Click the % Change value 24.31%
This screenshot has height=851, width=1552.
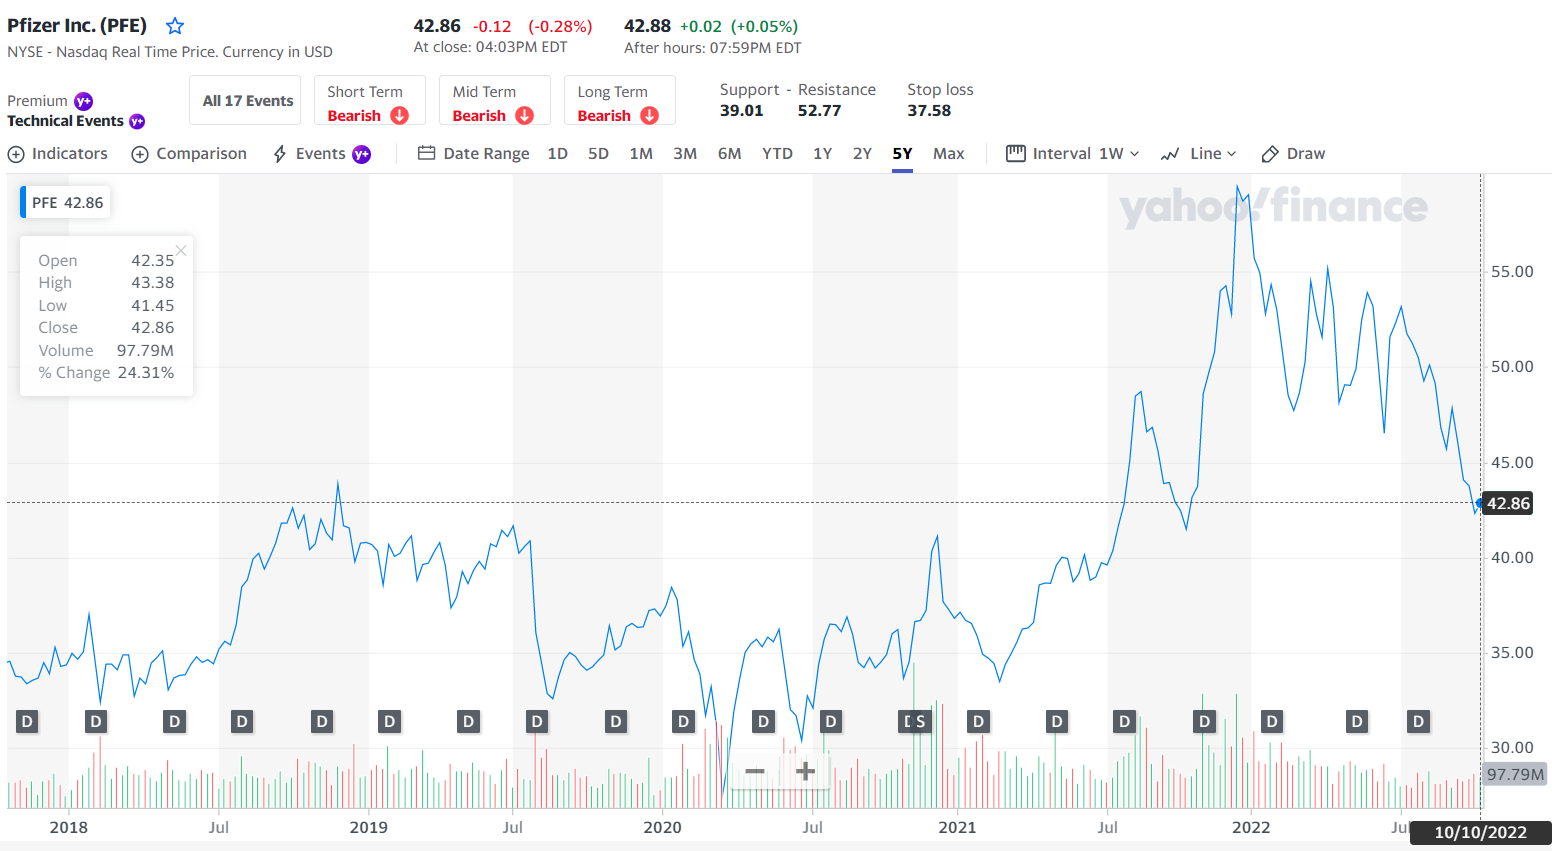(x=146, y=373)
